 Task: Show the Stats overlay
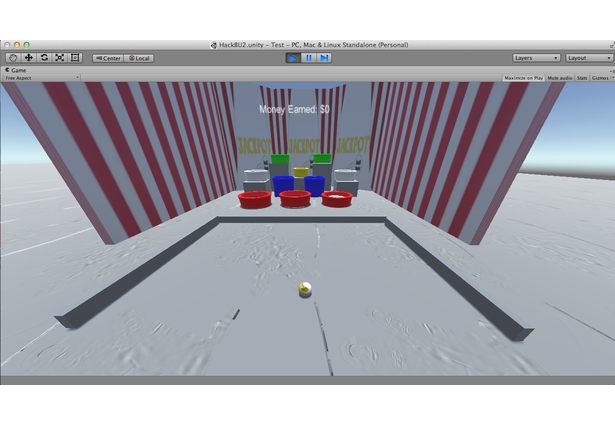point(582,78)
